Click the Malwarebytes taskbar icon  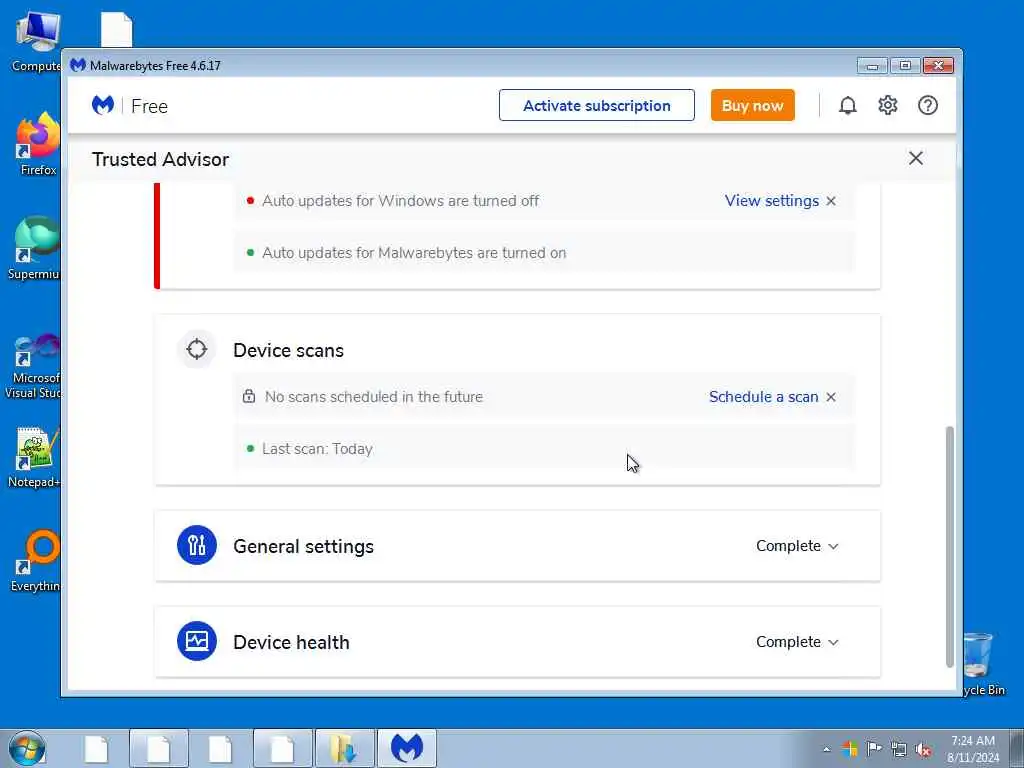click(407, 748)
